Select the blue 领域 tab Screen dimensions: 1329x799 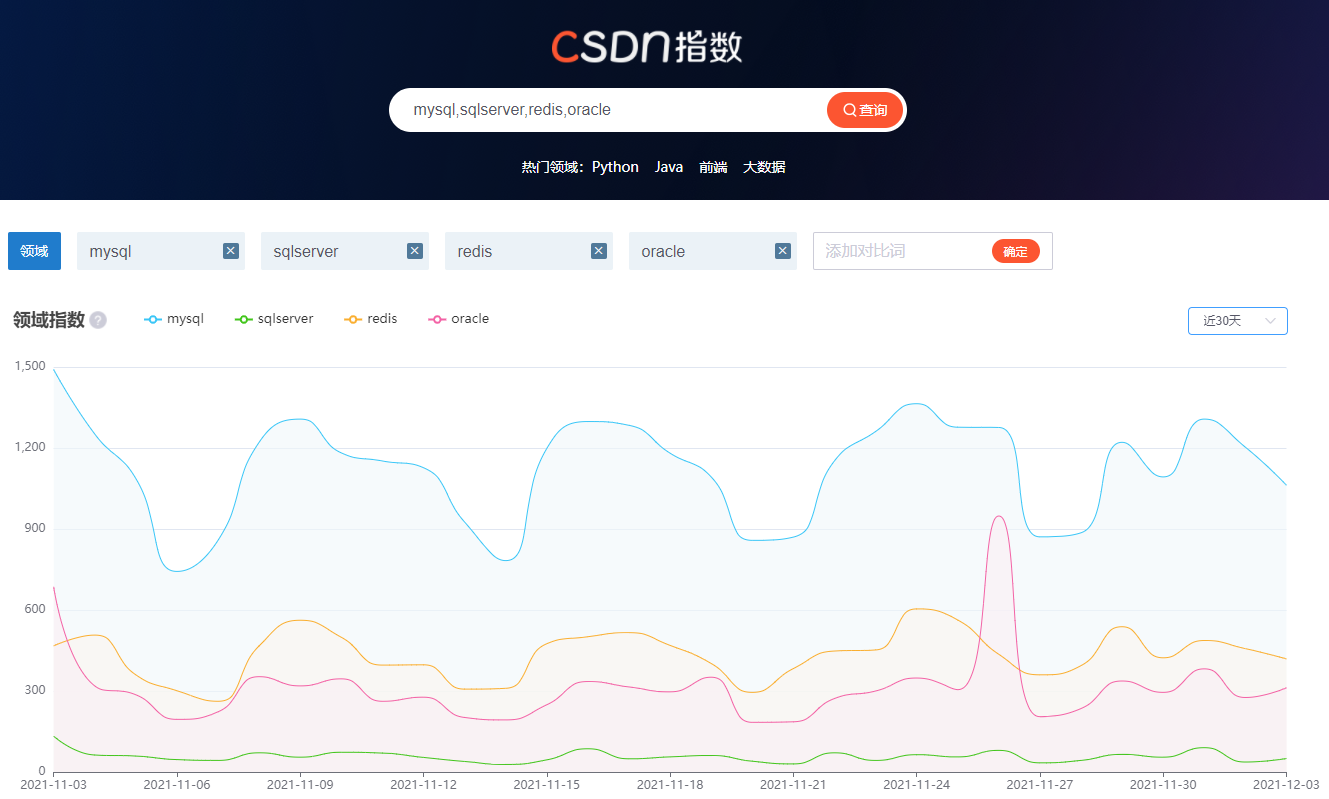click(x=34, y=251)
